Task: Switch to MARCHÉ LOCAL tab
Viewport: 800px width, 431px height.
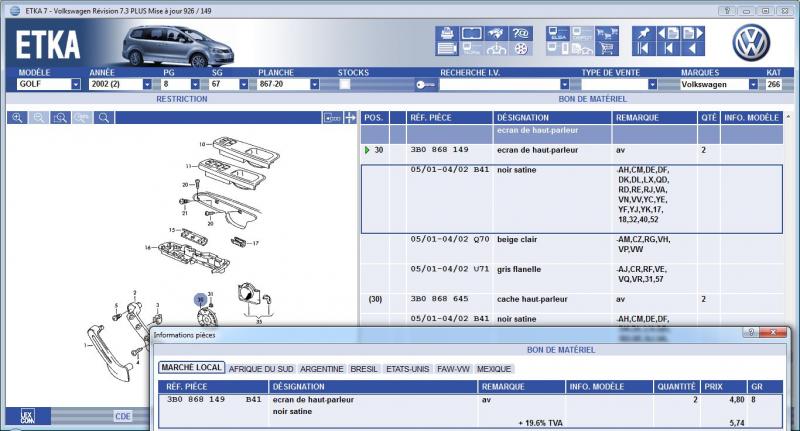Action: click(192, 367)
